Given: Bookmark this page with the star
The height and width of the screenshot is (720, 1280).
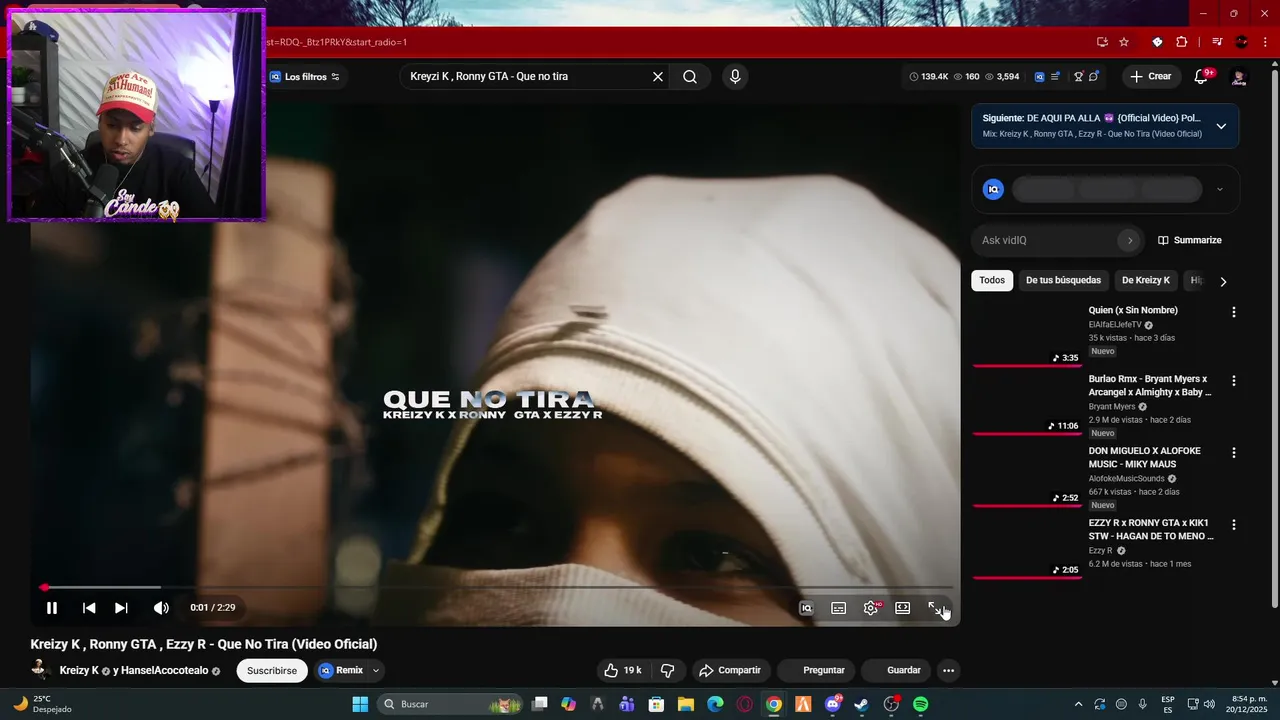Looking at the screenshot, I should 1124,42.
